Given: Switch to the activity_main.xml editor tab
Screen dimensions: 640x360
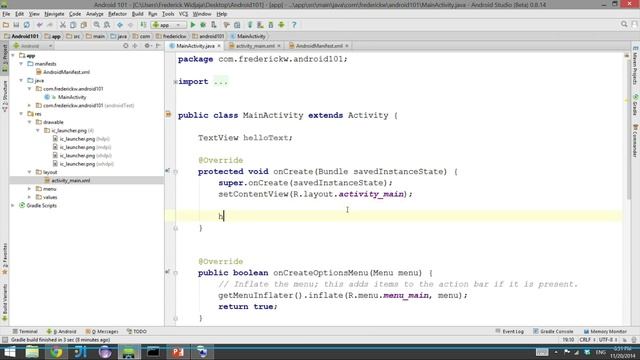Looking at the screenshot, I should coord(255,46).
